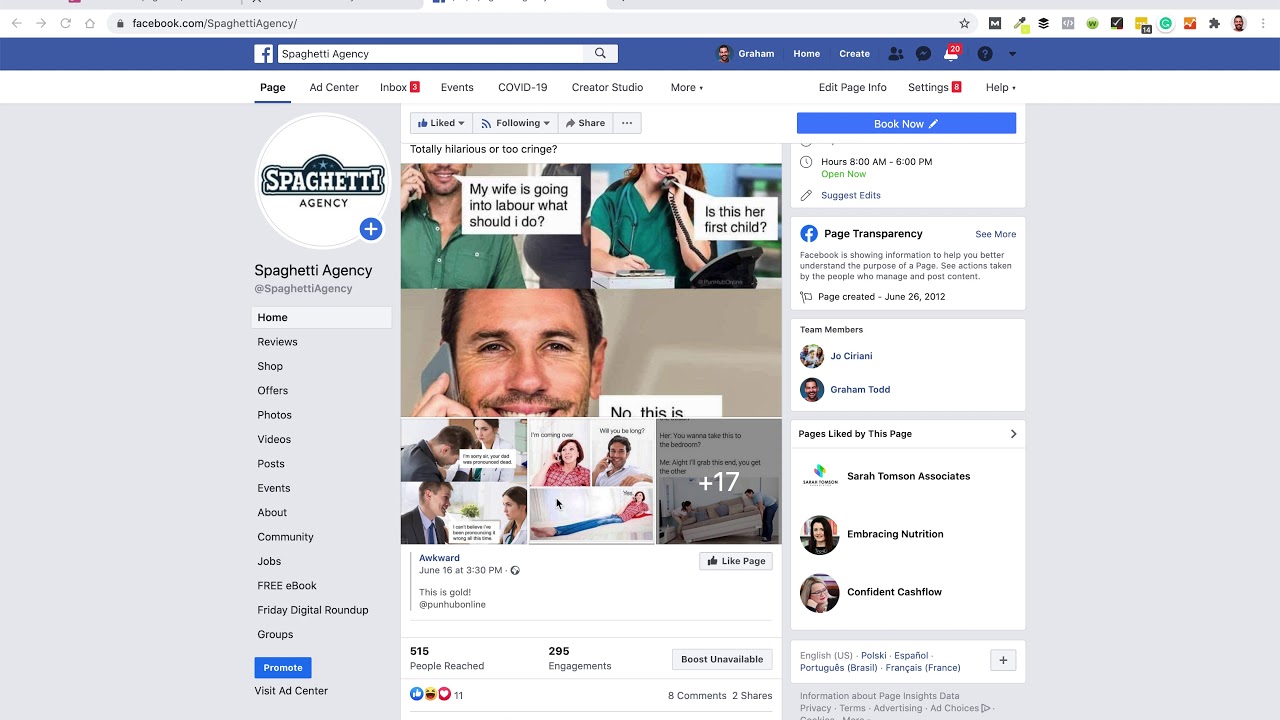Click the add language plus button

[1003, 660]
